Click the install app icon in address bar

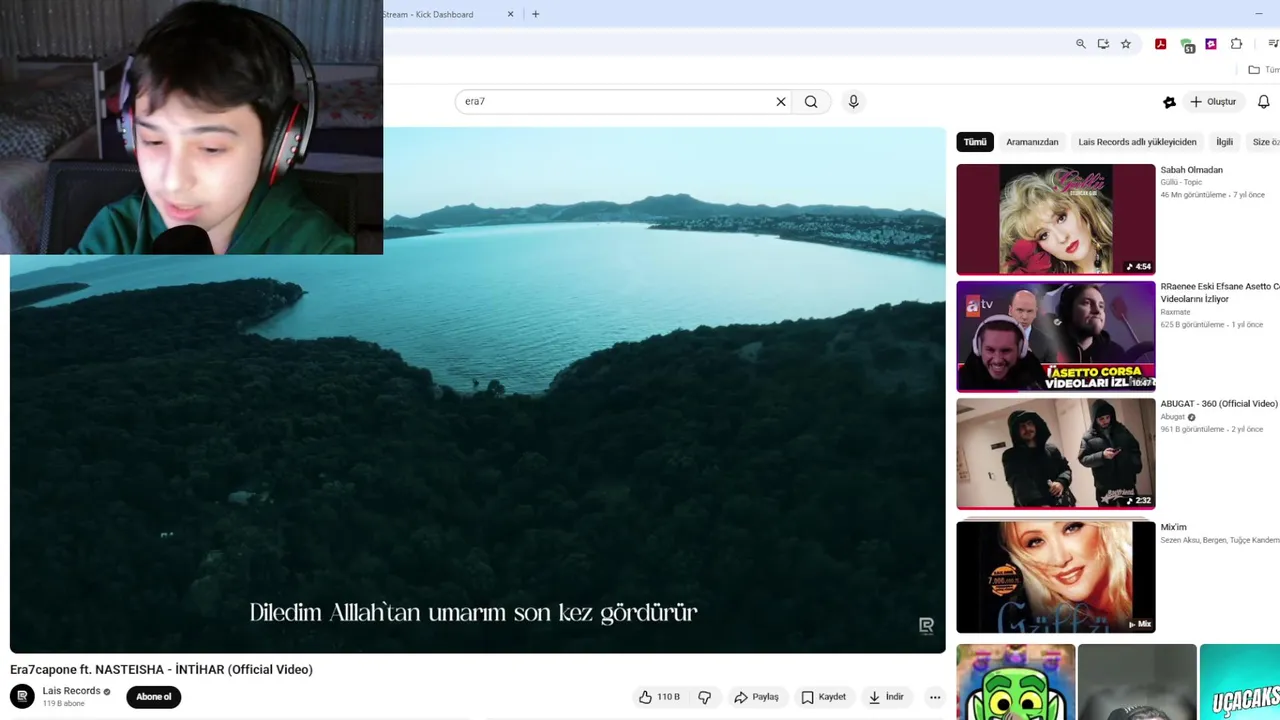coord(1103,44)
